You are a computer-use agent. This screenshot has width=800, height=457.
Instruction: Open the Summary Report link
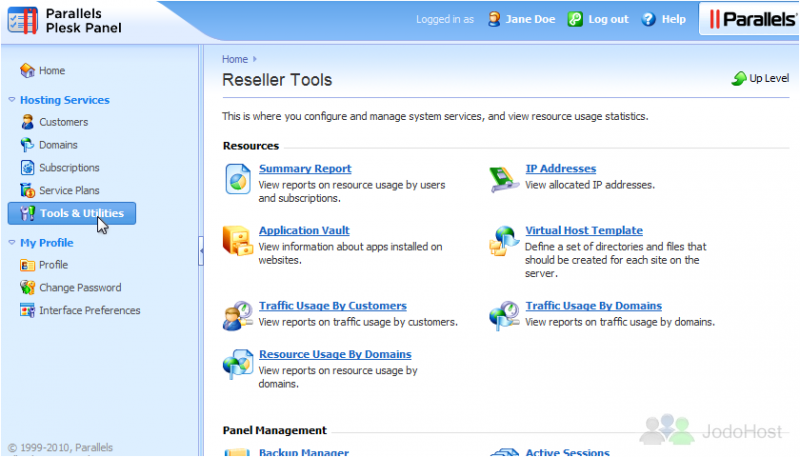[305, 169]
